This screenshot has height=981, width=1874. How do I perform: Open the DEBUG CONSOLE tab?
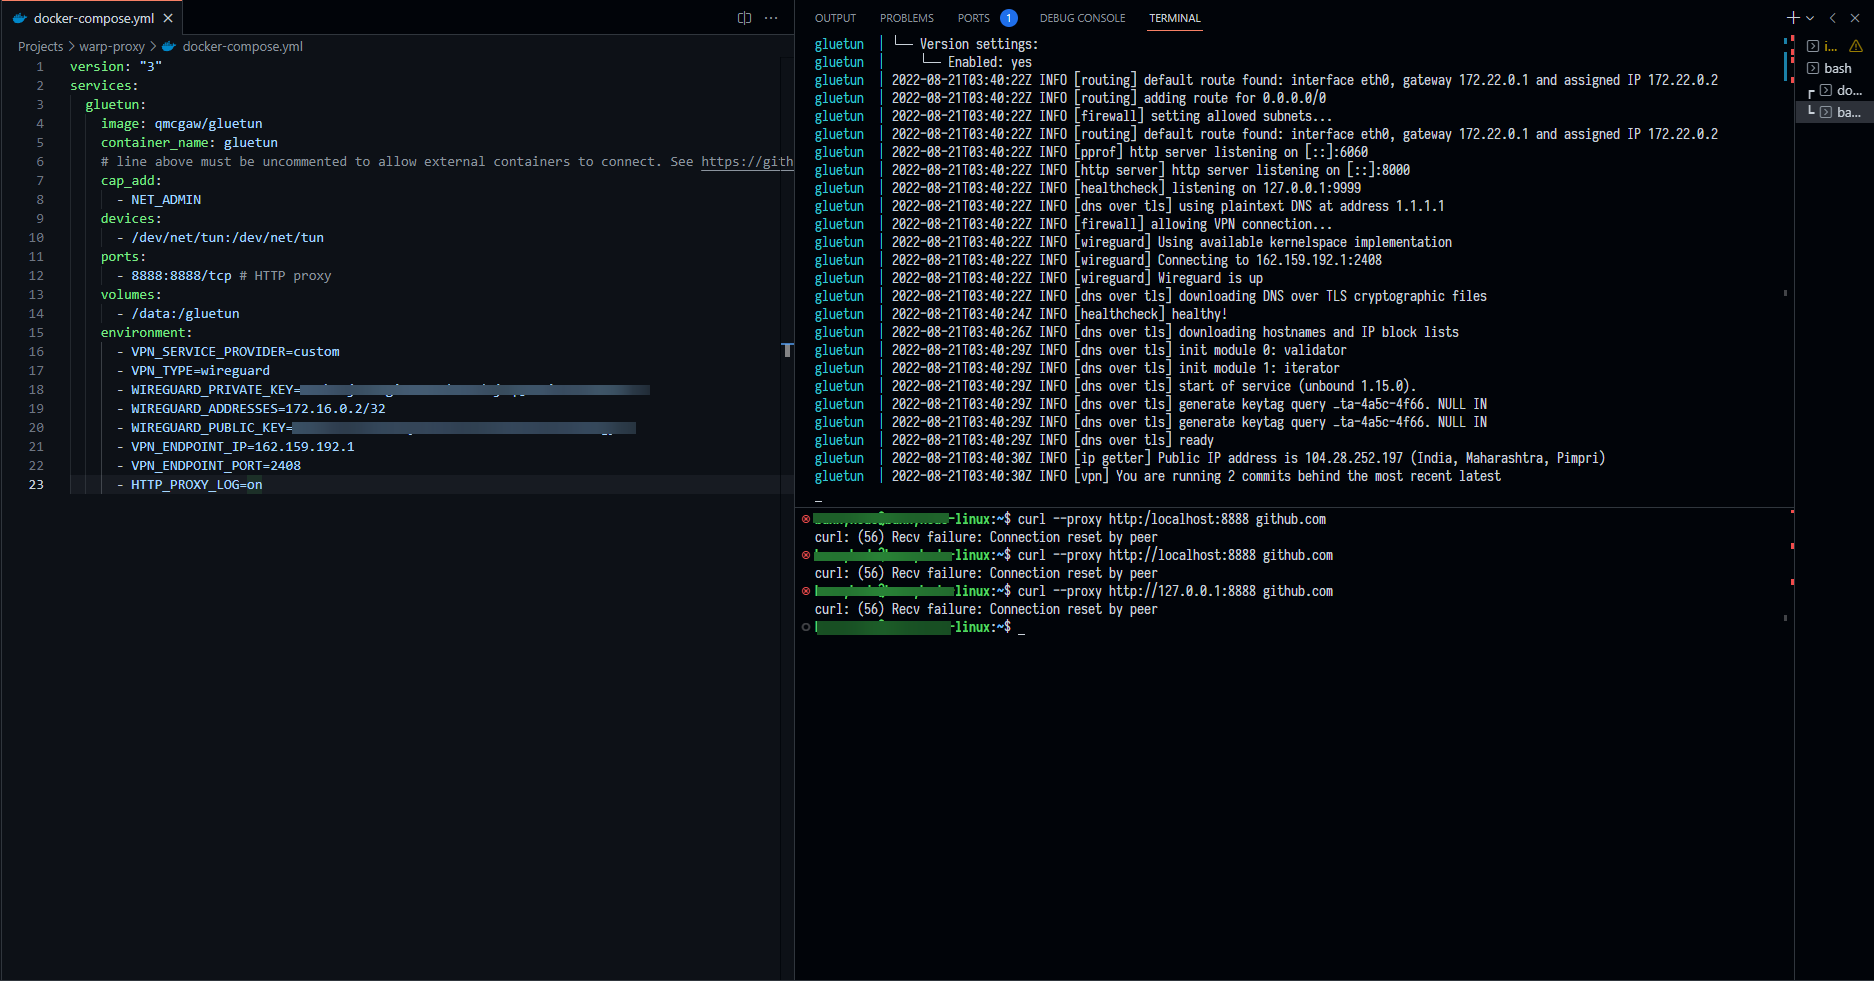pyautogui.click(x=1082, y=17)
